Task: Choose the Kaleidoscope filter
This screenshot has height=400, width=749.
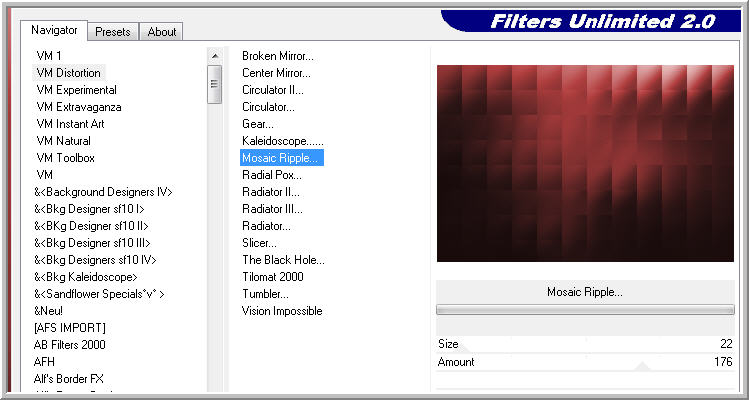Action: (x=282, y=141)
